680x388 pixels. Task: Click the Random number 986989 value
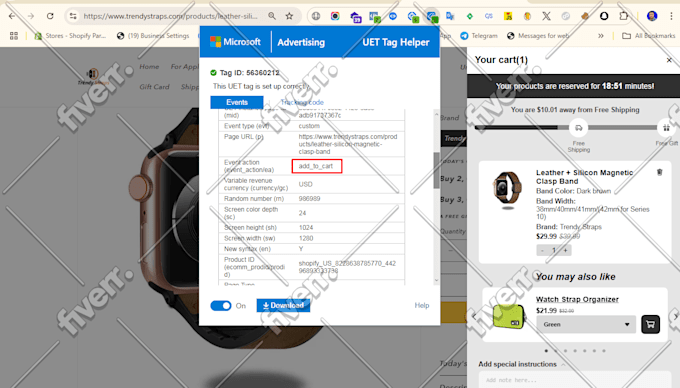[309, 199]
